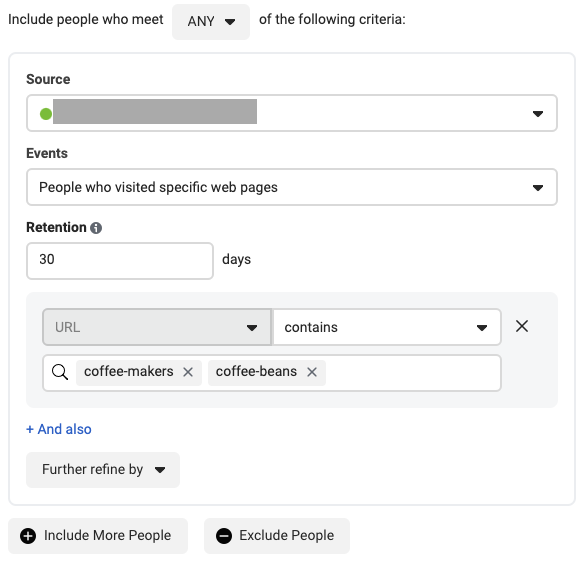Click the green source status dot
The image size is (586, 568).
pyautogui.click(x=46, y=114)
